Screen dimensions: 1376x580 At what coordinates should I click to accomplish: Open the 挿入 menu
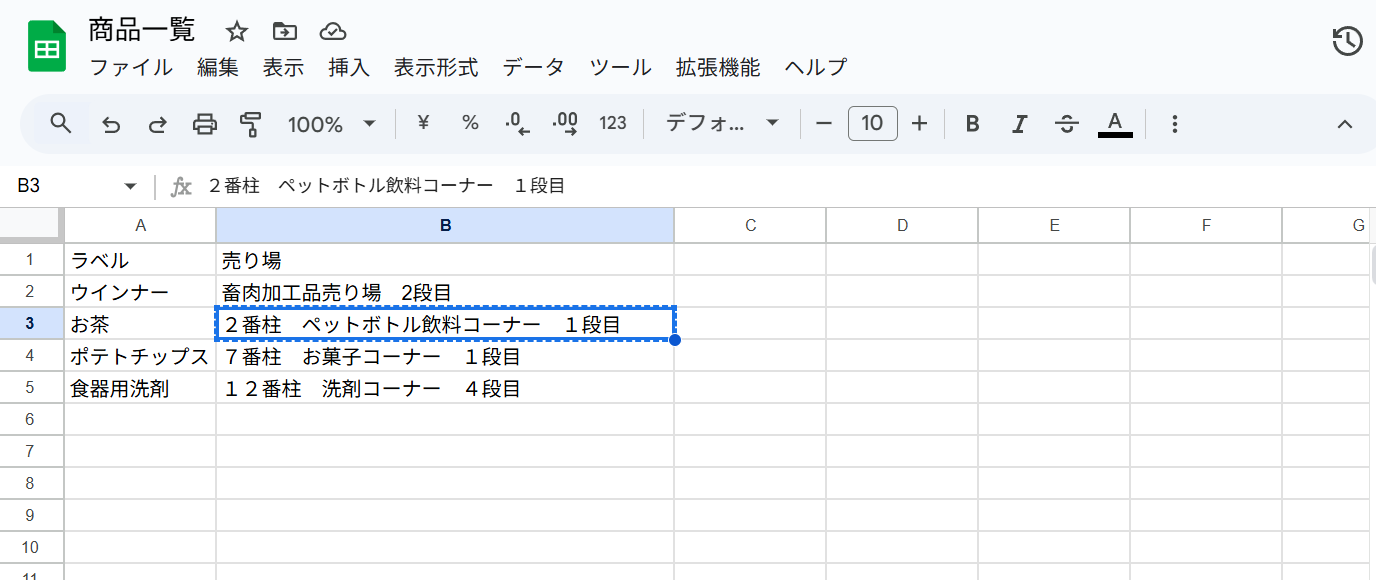349,68
